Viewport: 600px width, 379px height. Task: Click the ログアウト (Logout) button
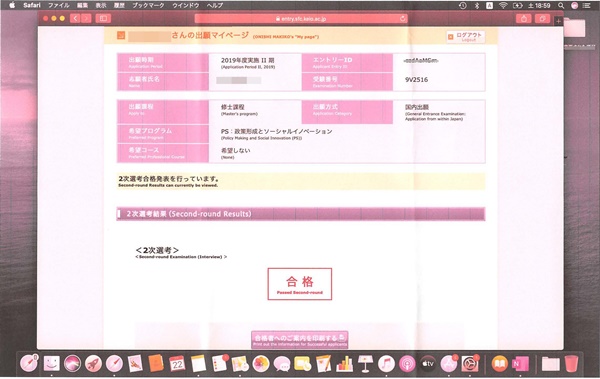click(x=465, y=37)
